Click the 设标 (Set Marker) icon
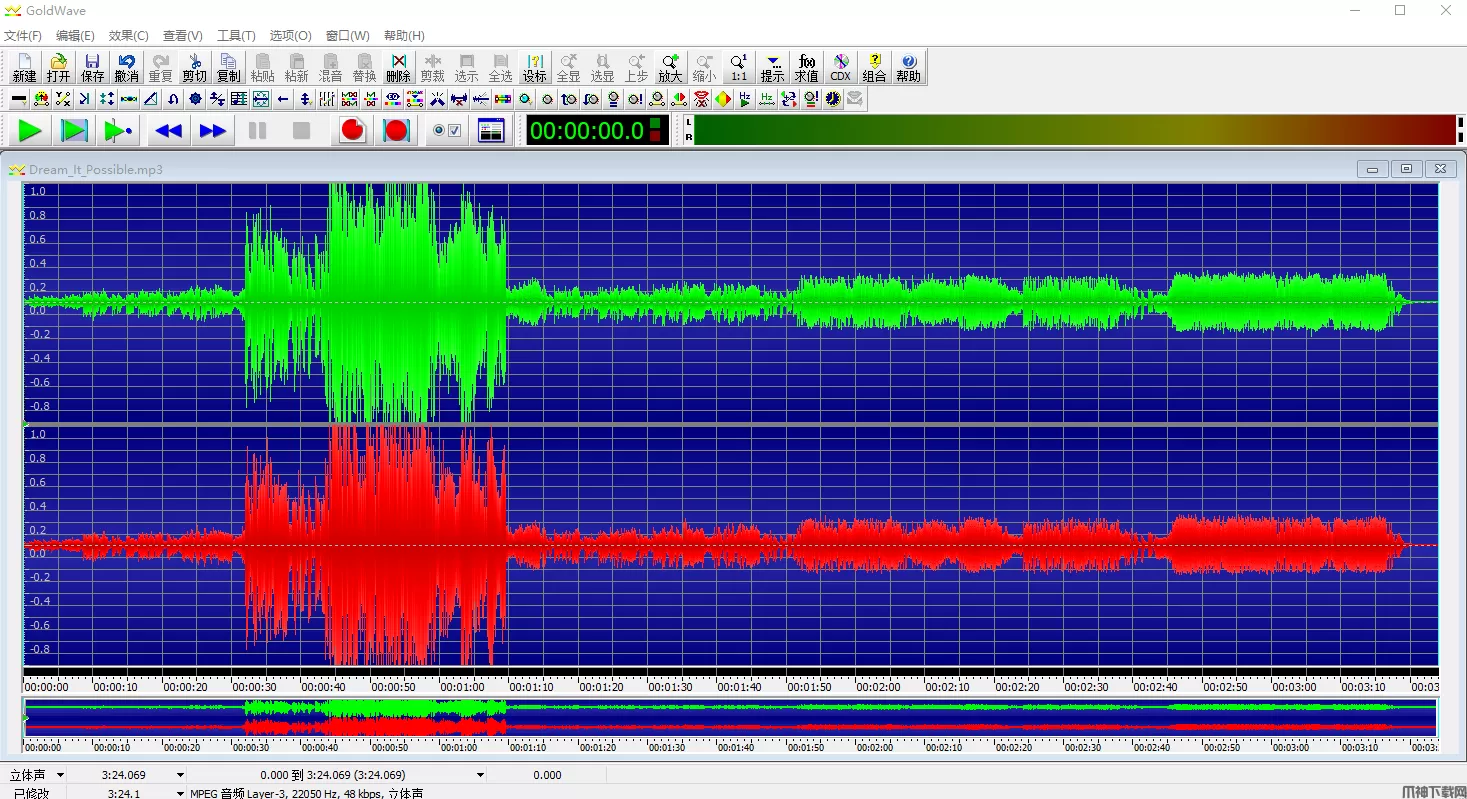The width and height of the screenshot is (1467, 799). (534, 67)
